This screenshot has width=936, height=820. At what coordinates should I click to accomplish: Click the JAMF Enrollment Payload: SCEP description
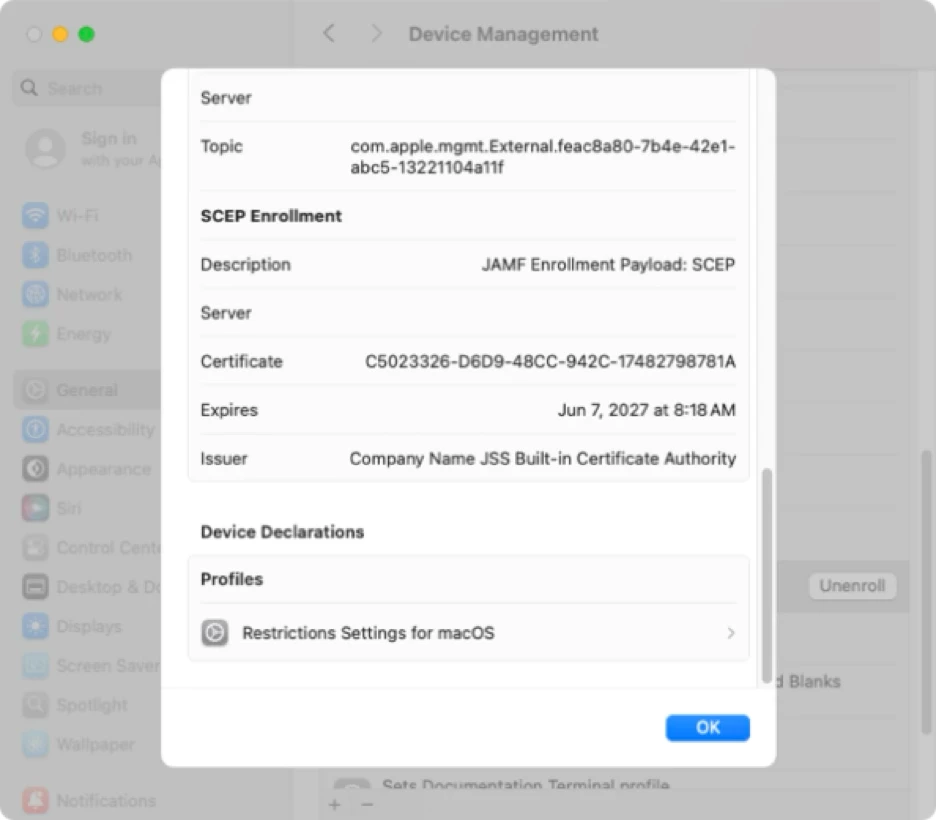tap(608, 264)
